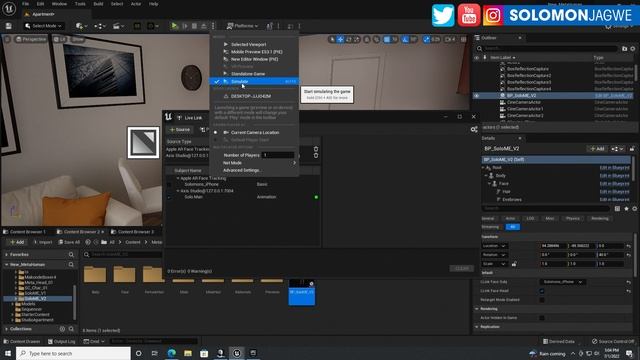Click the Details All filter button
640x360 pixels.
pyautogui.click(x=513, y=227)
